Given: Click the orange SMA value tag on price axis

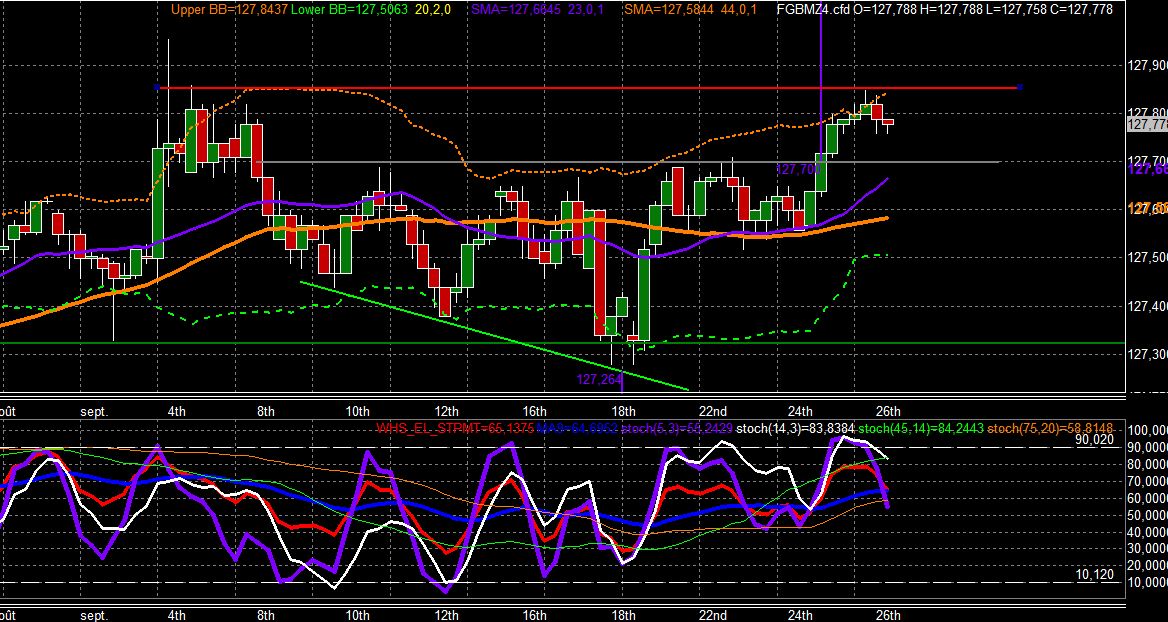Looking at the screenshot, I should [1148, 208].
